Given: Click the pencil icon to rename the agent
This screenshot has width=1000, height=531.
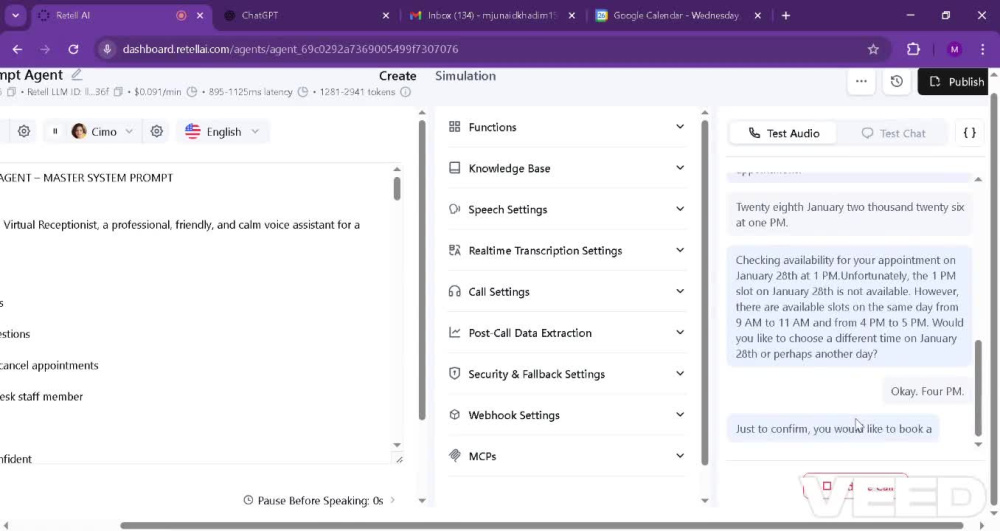Looking at the screenshot, I should tap(77, 75).
